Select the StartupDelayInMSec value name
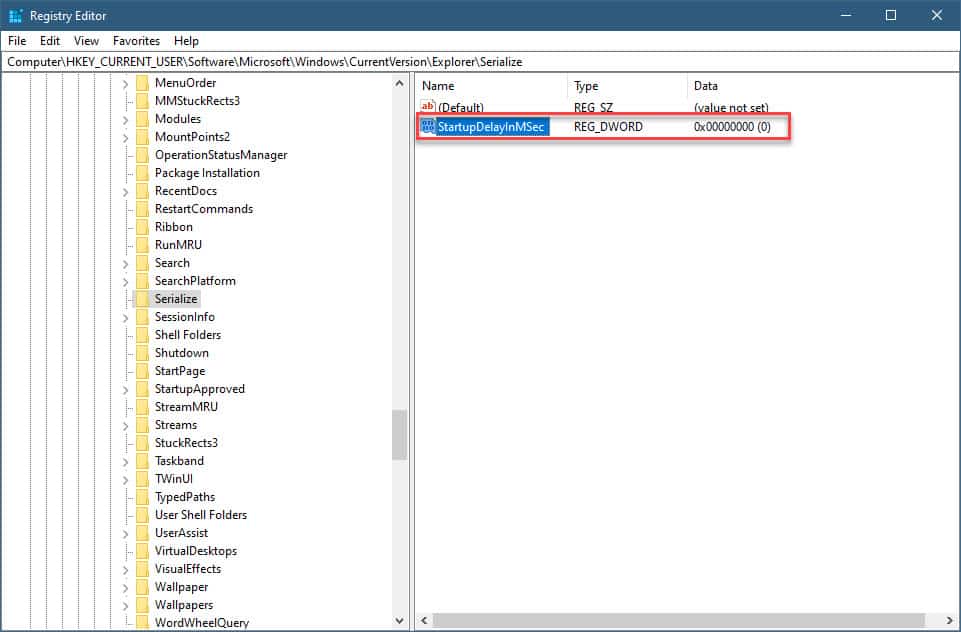This screenshot has height=632, width=961. coord(491,127)
